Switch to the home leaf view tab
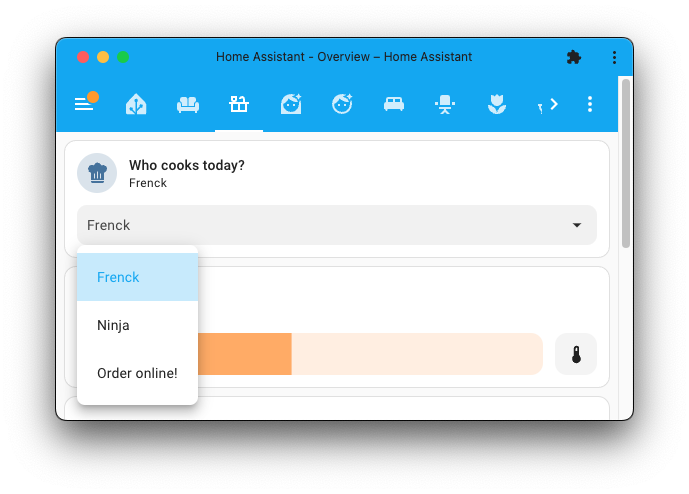Screen dimensions: 689x494 click(136, 104)
